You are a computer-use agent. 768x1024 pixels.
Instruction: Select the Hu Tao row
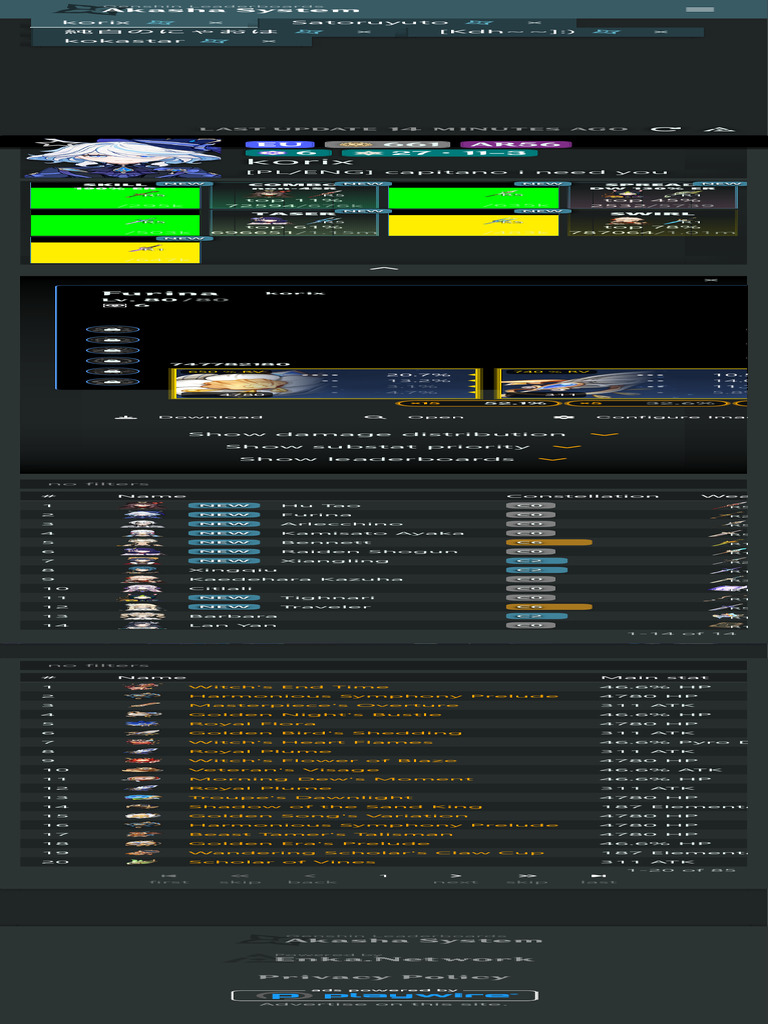(383, 505)
